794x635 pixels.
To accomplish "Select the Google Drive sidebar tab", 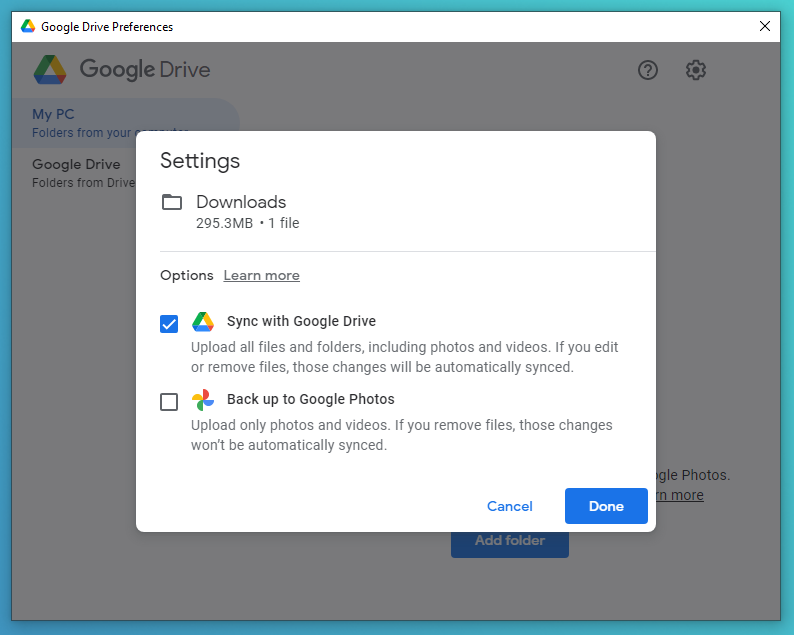I will pos(76,172).
